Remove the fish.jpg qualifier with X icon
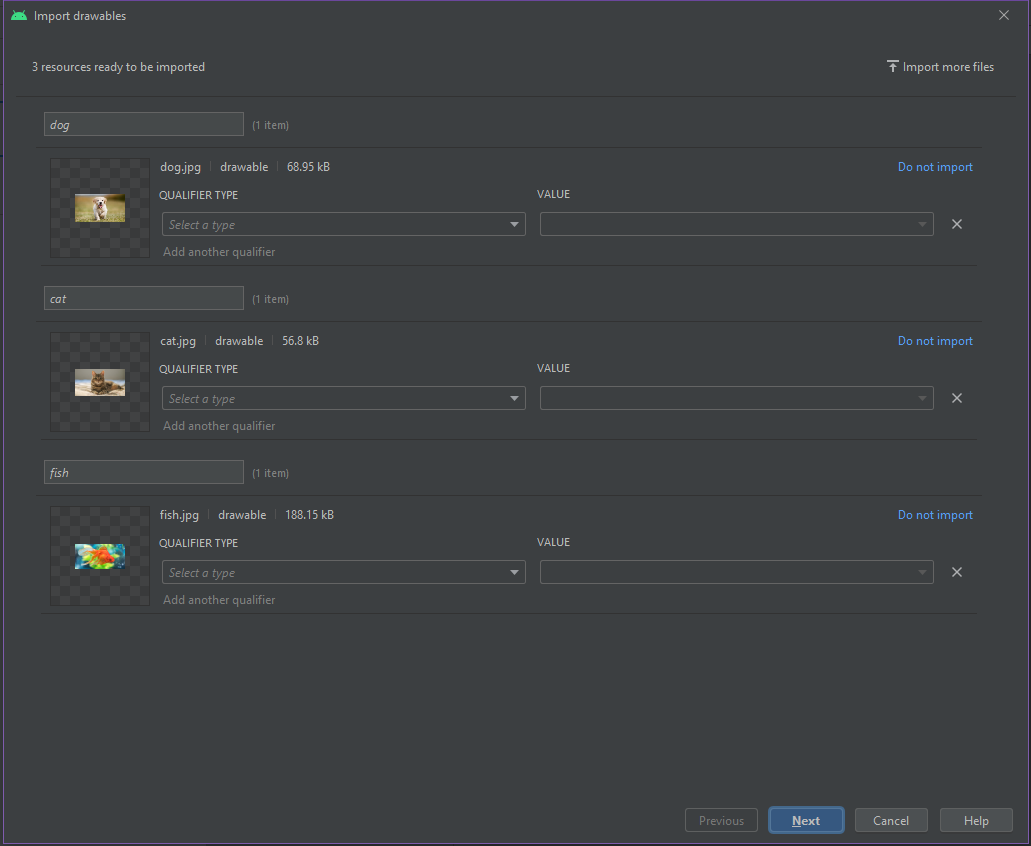The height and width of the screenshot is (846, 1031). tap(956, 572)
